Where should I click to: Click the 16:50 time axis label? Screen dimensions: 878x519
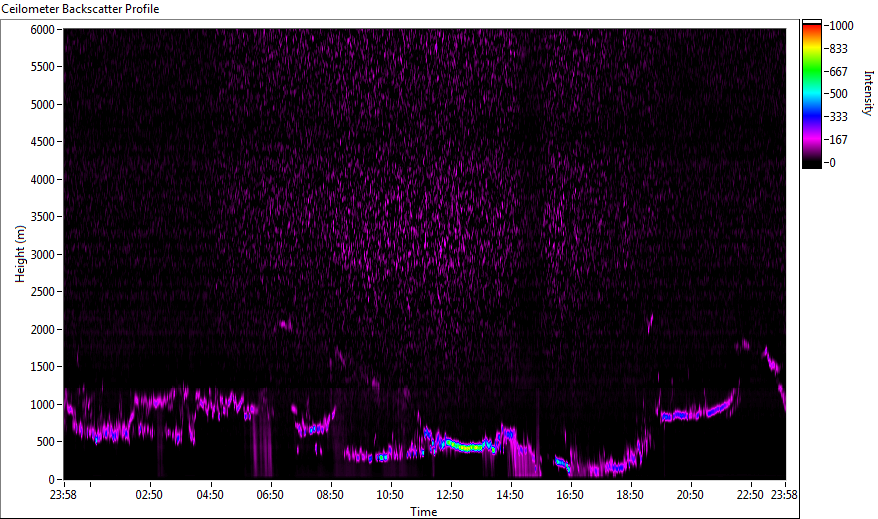(x=570, y=495)
